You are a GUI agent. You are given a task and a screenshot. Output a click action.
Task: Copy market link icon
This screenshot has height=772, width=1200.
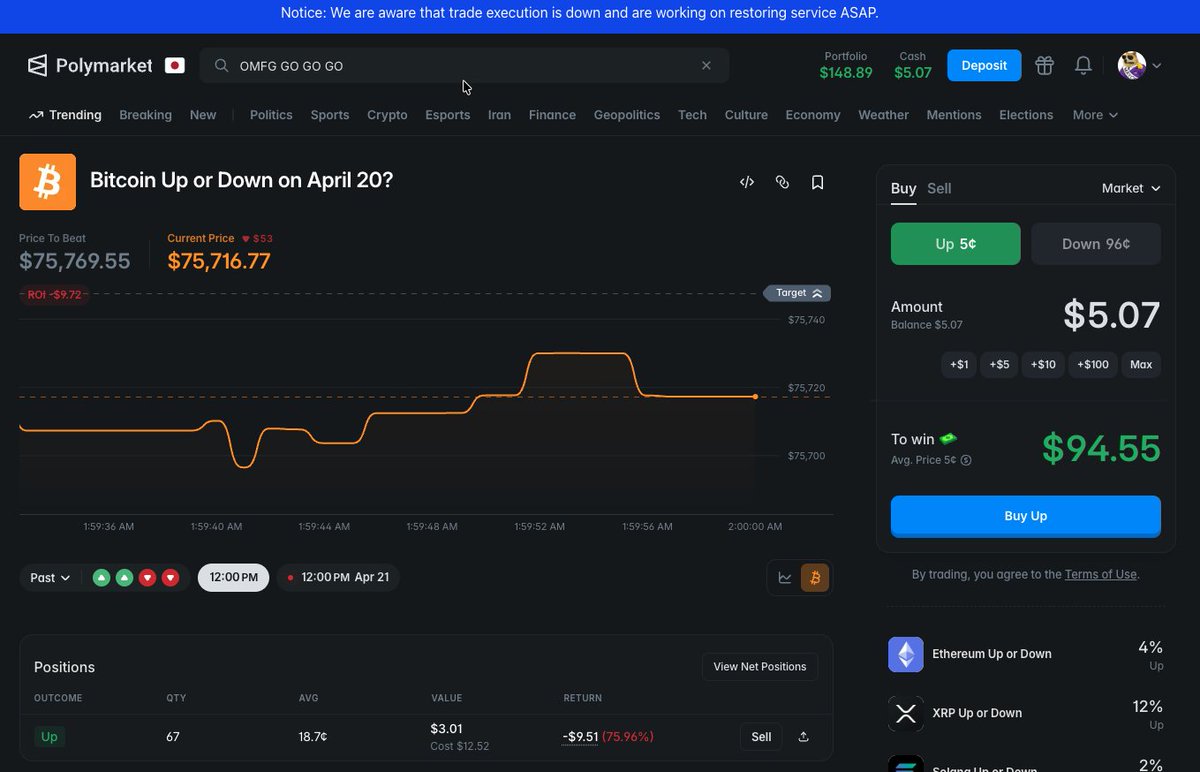point(782,182)
